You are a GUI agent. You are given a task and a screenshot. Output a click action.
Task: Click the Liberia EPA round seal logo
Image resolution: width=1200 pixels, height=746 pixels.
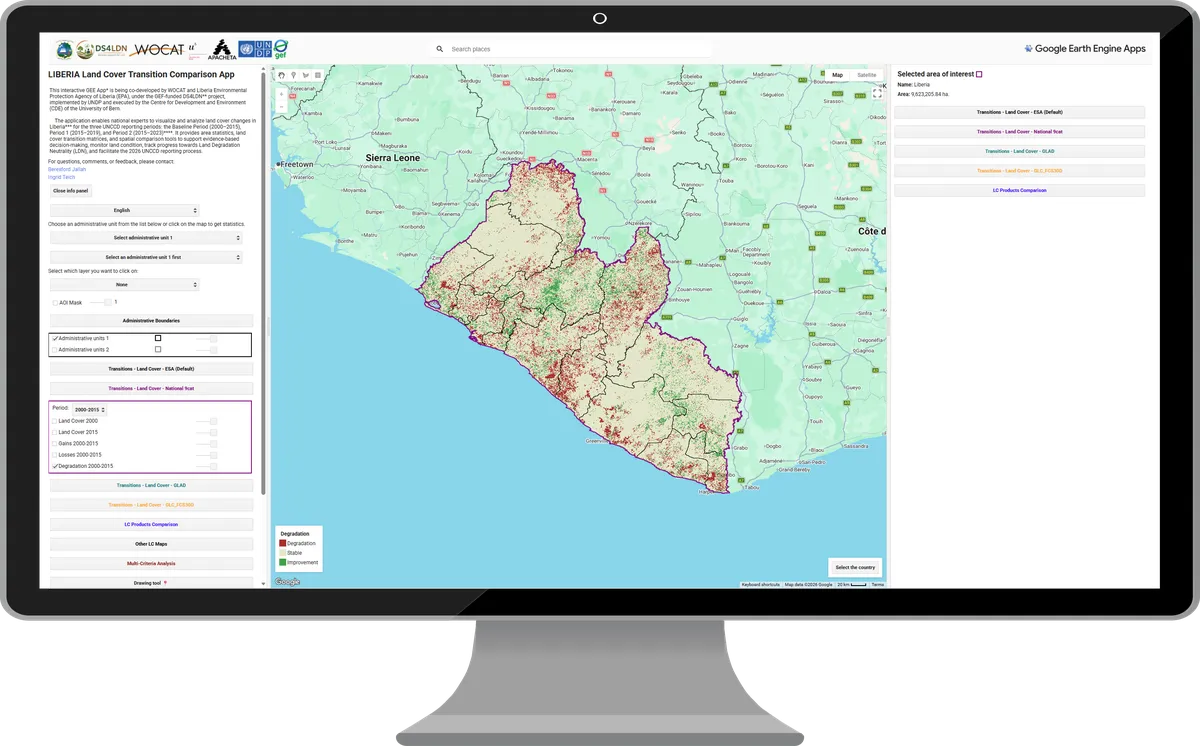coord(64,49)
